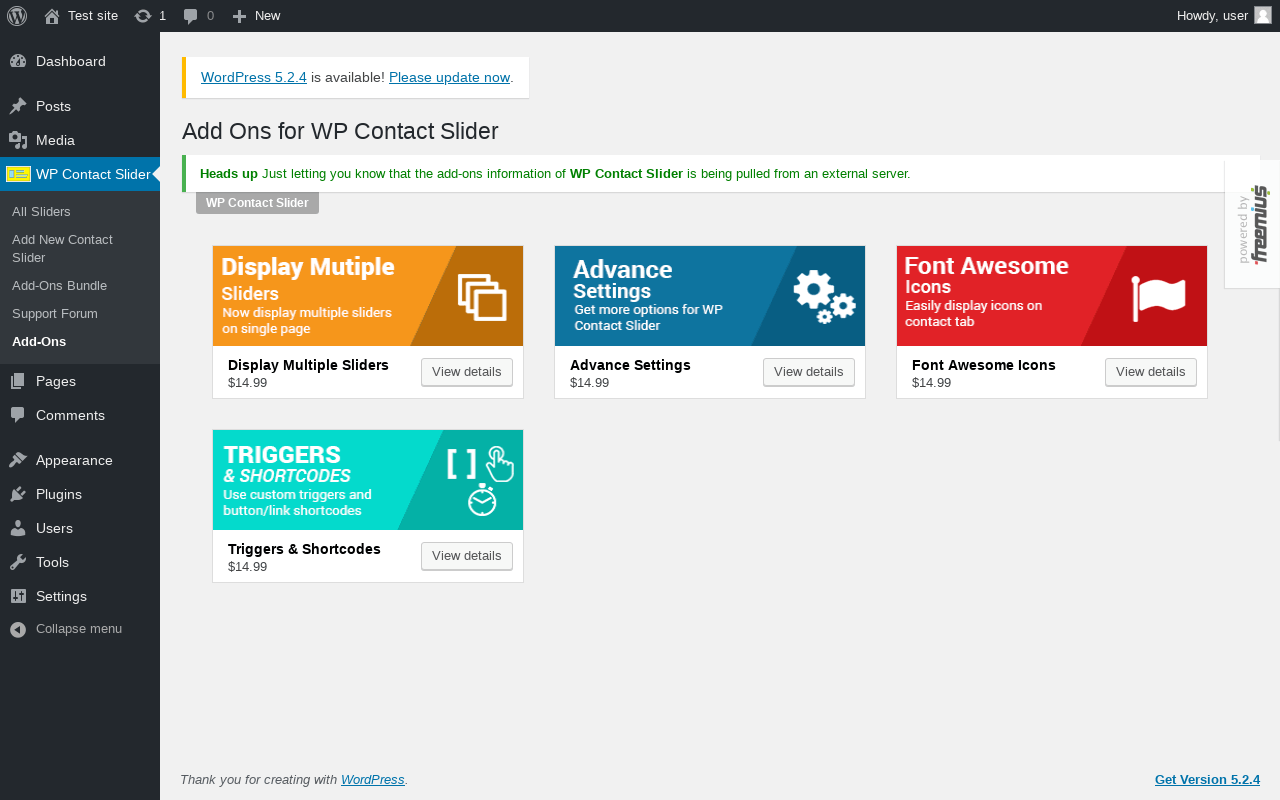This screenshot has height=800, width=1280.
Task: View details for Display Multiple Sliders
Action: [x=467, y=372]
